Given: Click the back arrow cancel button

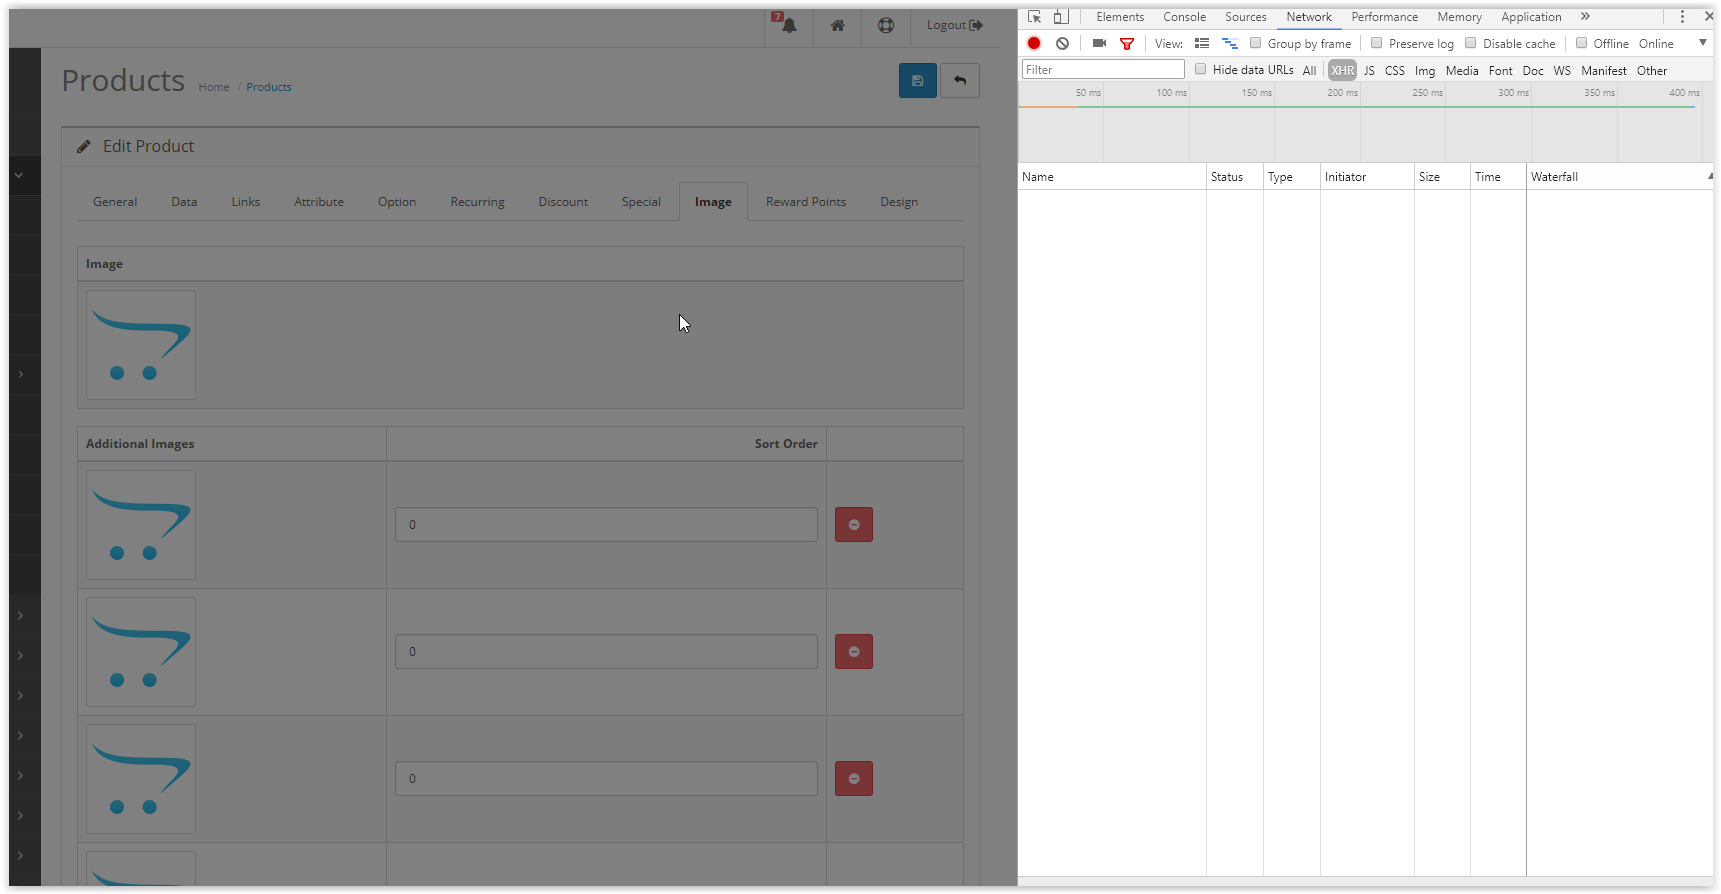Looking at the screenshot, I should click(960, 81).
